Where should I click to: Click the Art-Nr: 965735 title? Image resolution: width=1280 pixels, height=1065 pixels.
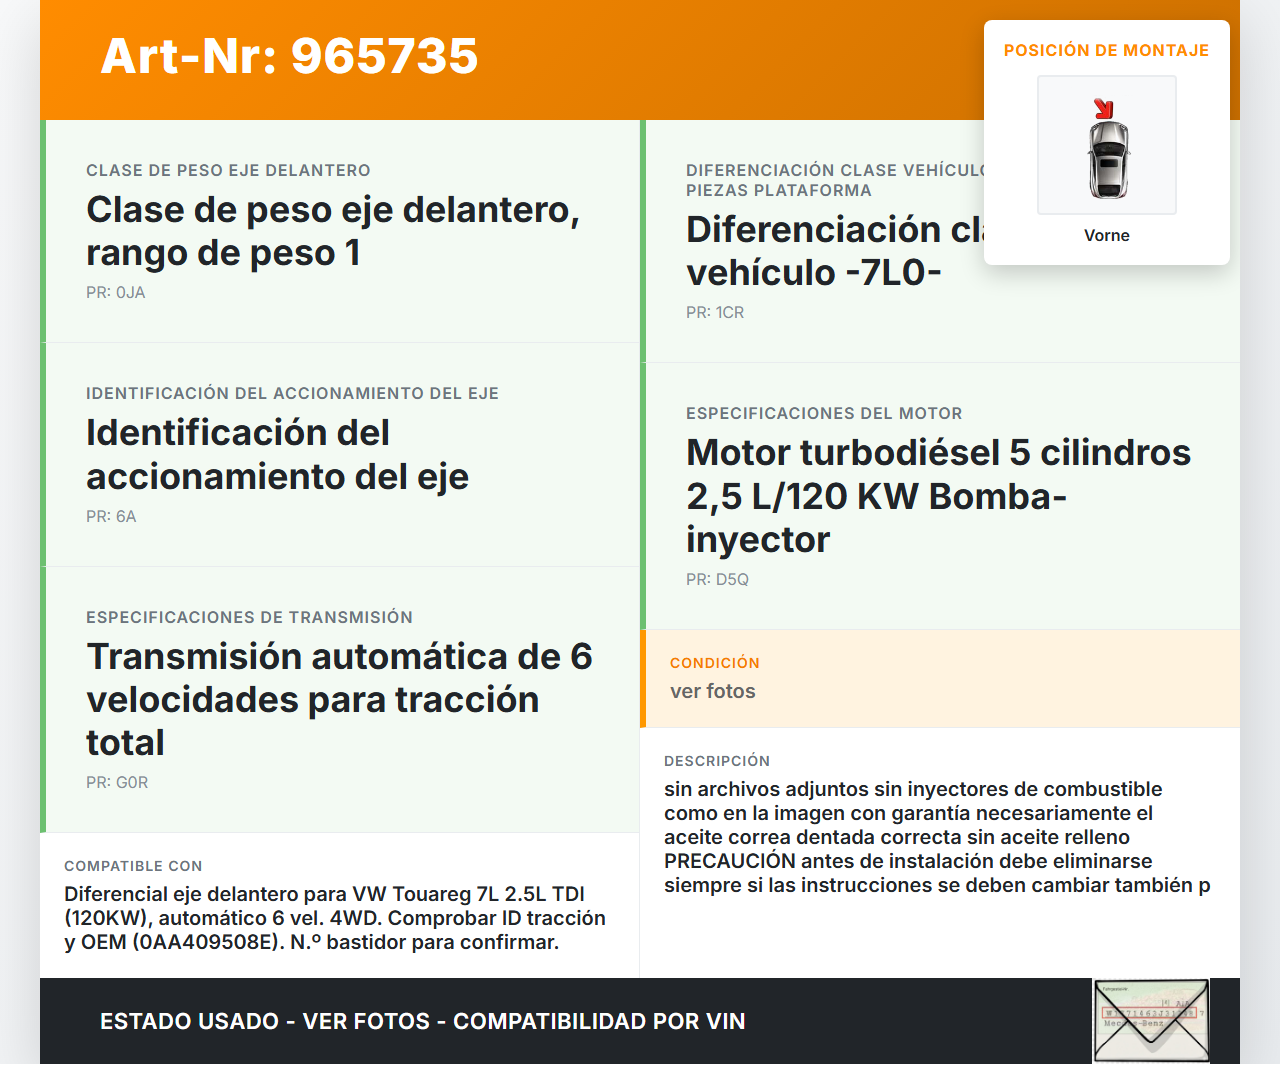290,56
